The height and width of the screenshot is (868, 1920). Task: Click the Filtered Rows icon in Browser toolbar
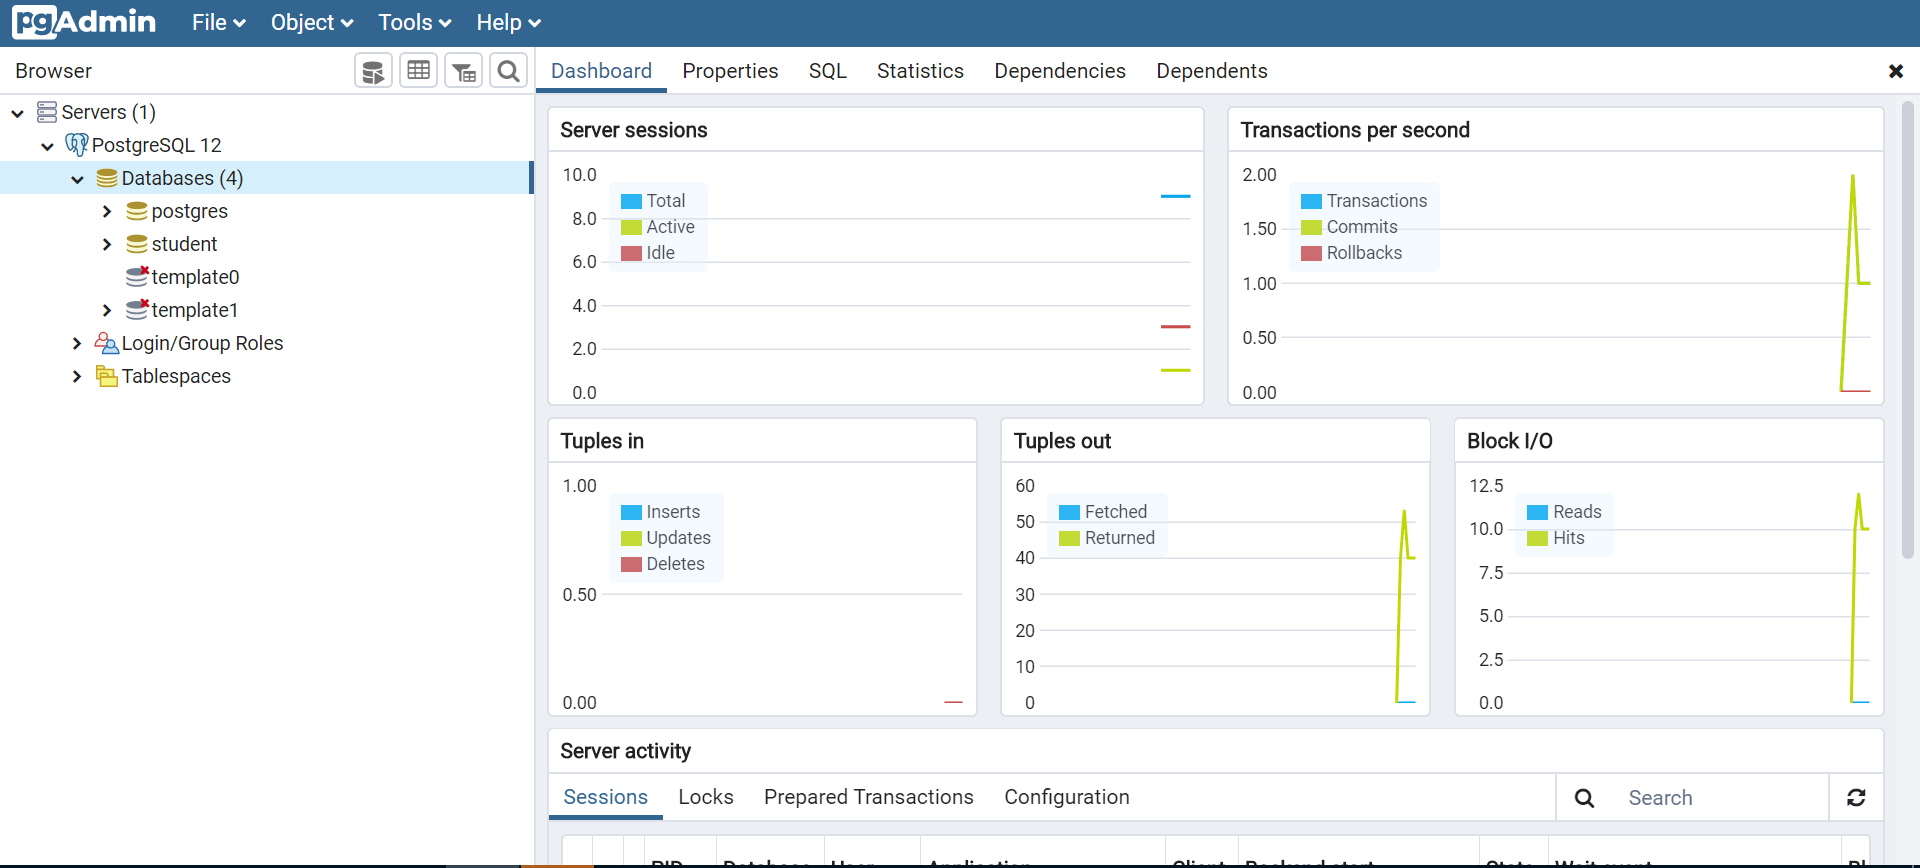click(464, 71)
